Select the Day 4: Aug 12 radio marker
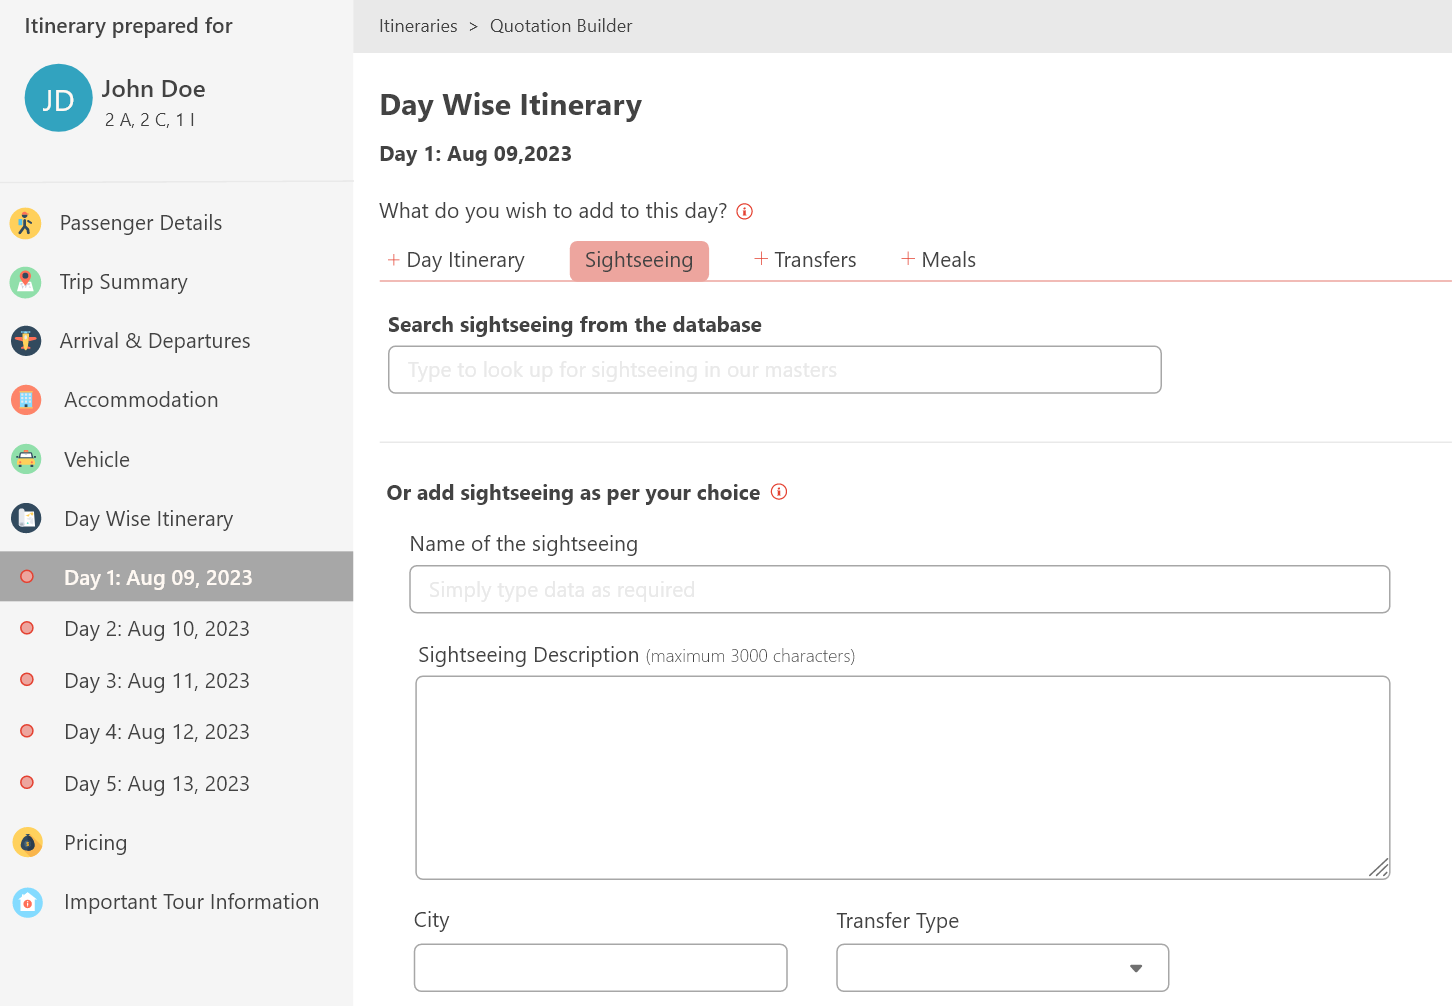The width and height of the screenshot is (1452, 1008). click(x=26, y=731)
